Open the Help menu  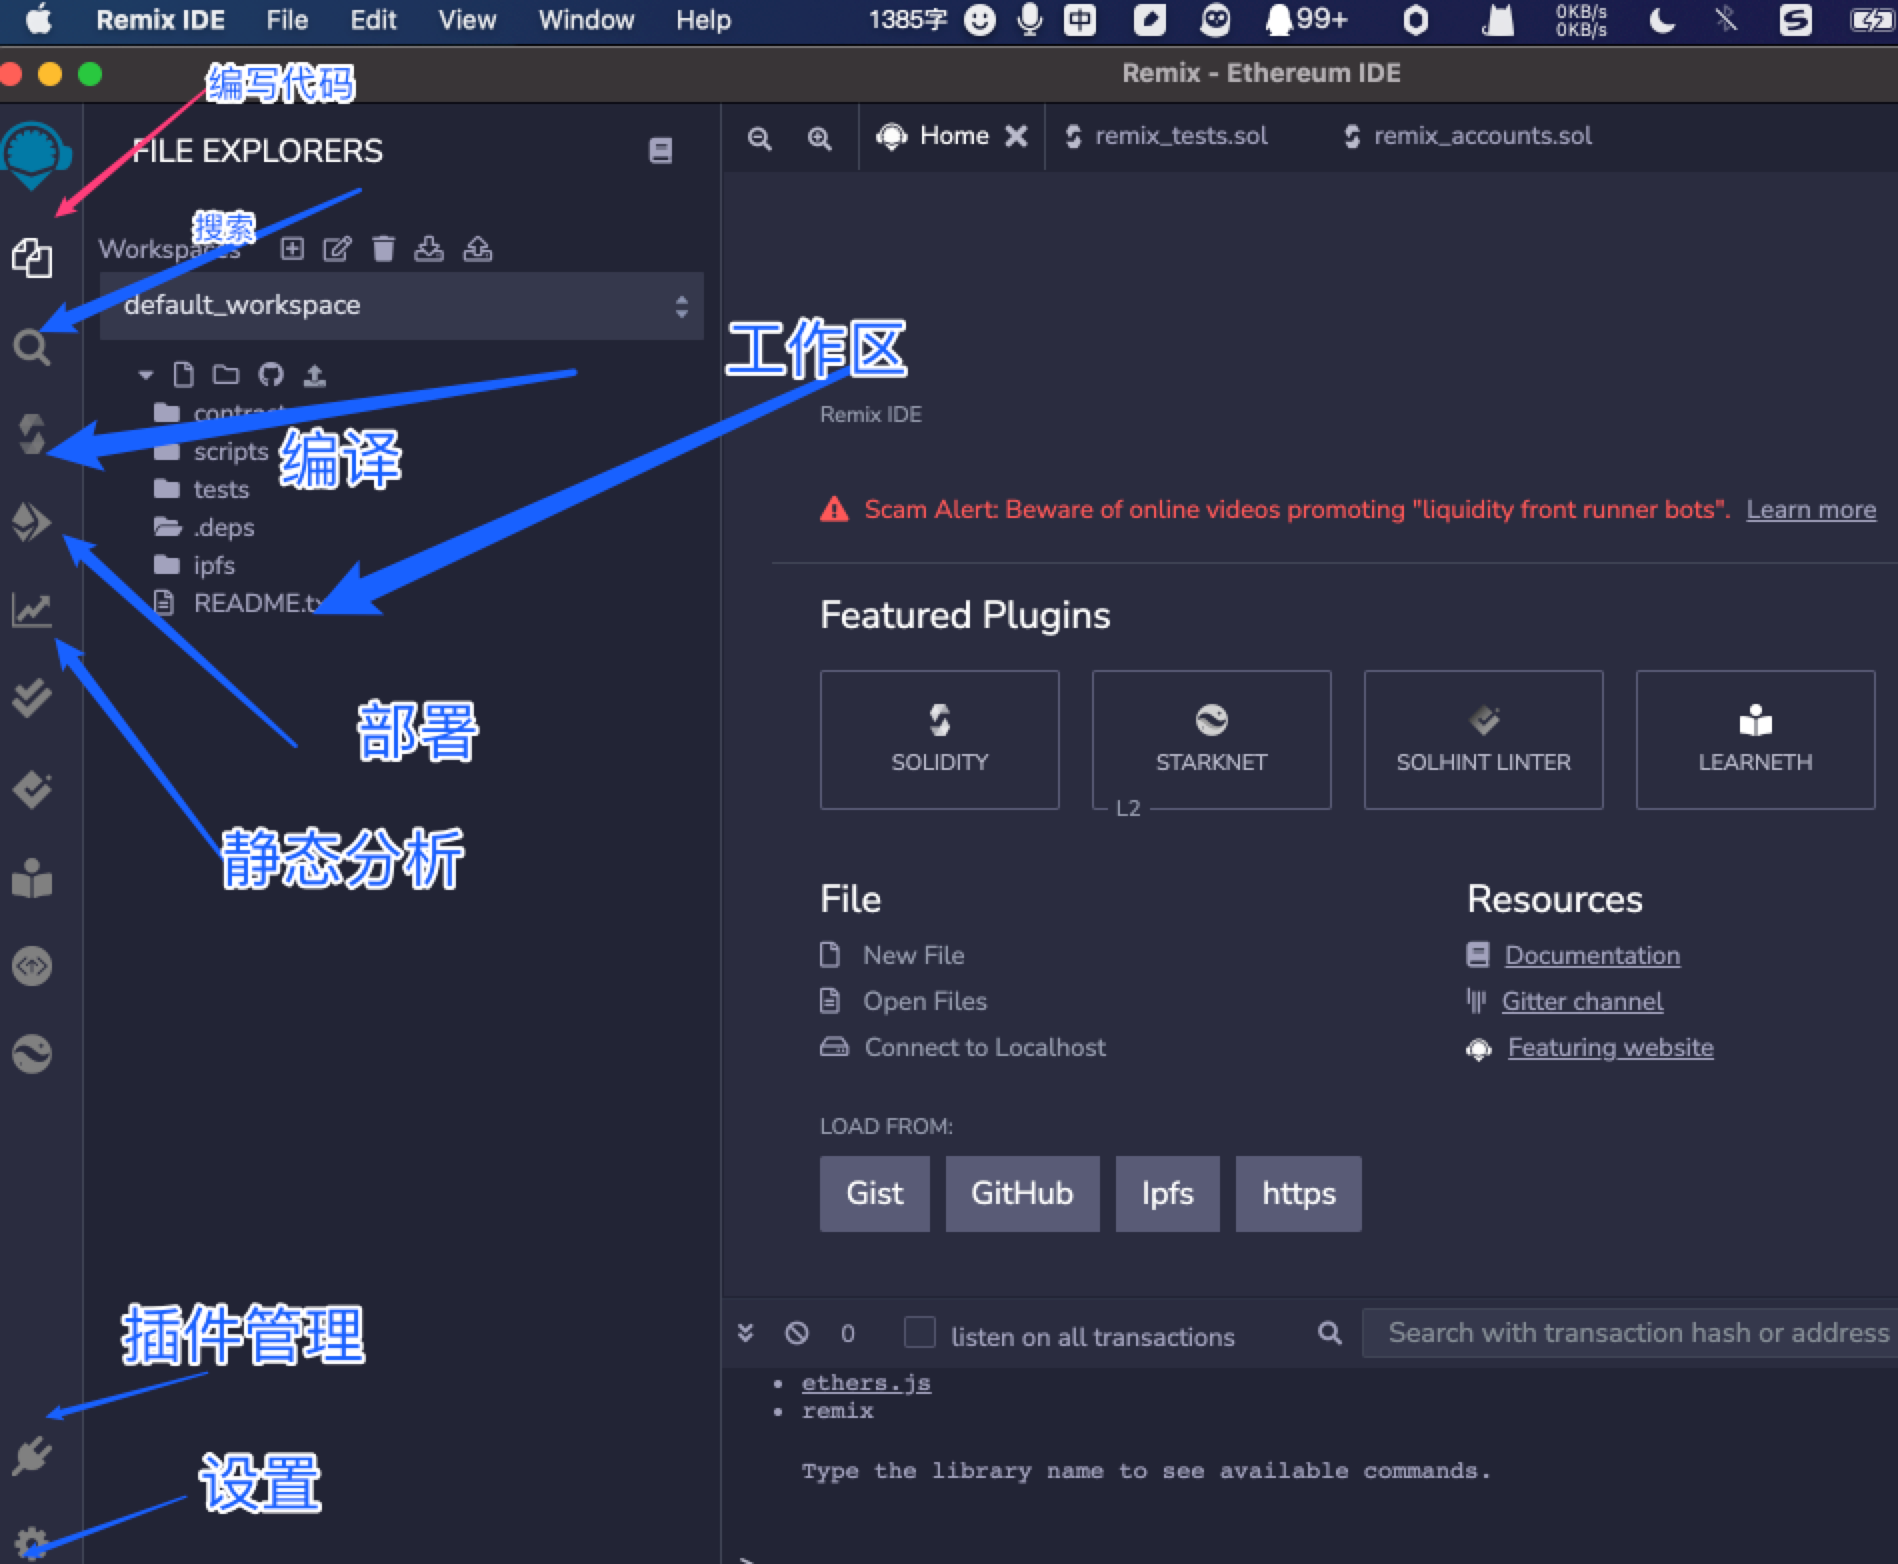click(703, 20)
